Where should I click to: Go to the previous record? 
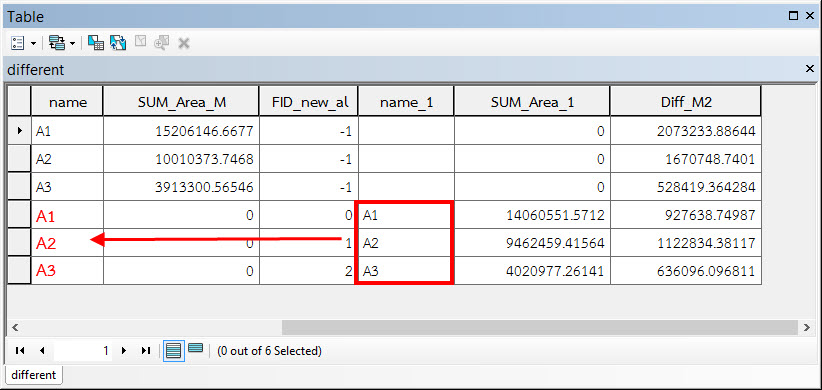coord(42,351)
